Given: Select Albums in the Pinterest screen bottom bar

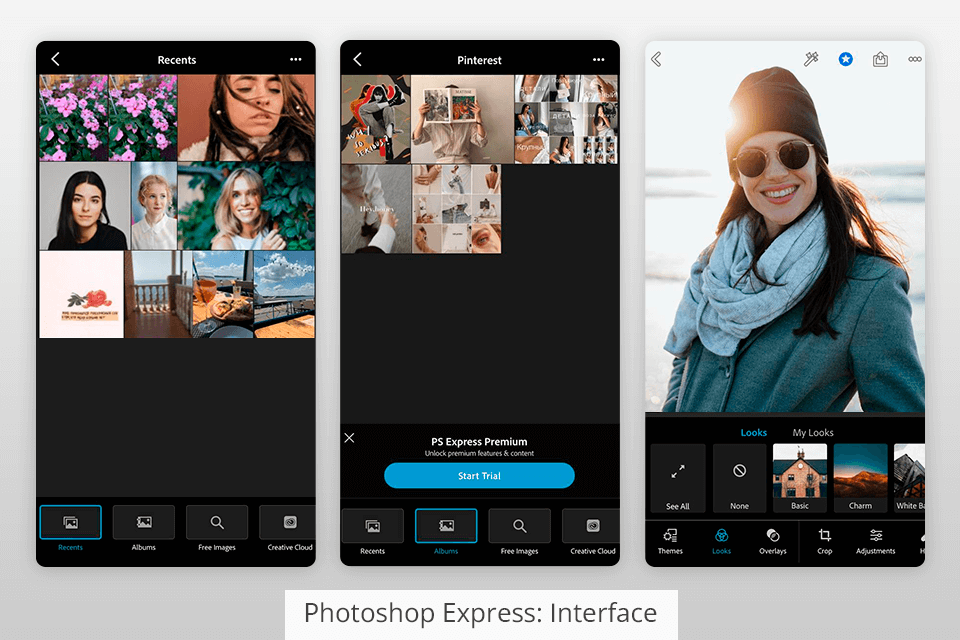Looking at the screenshot, I should (446, 532).
